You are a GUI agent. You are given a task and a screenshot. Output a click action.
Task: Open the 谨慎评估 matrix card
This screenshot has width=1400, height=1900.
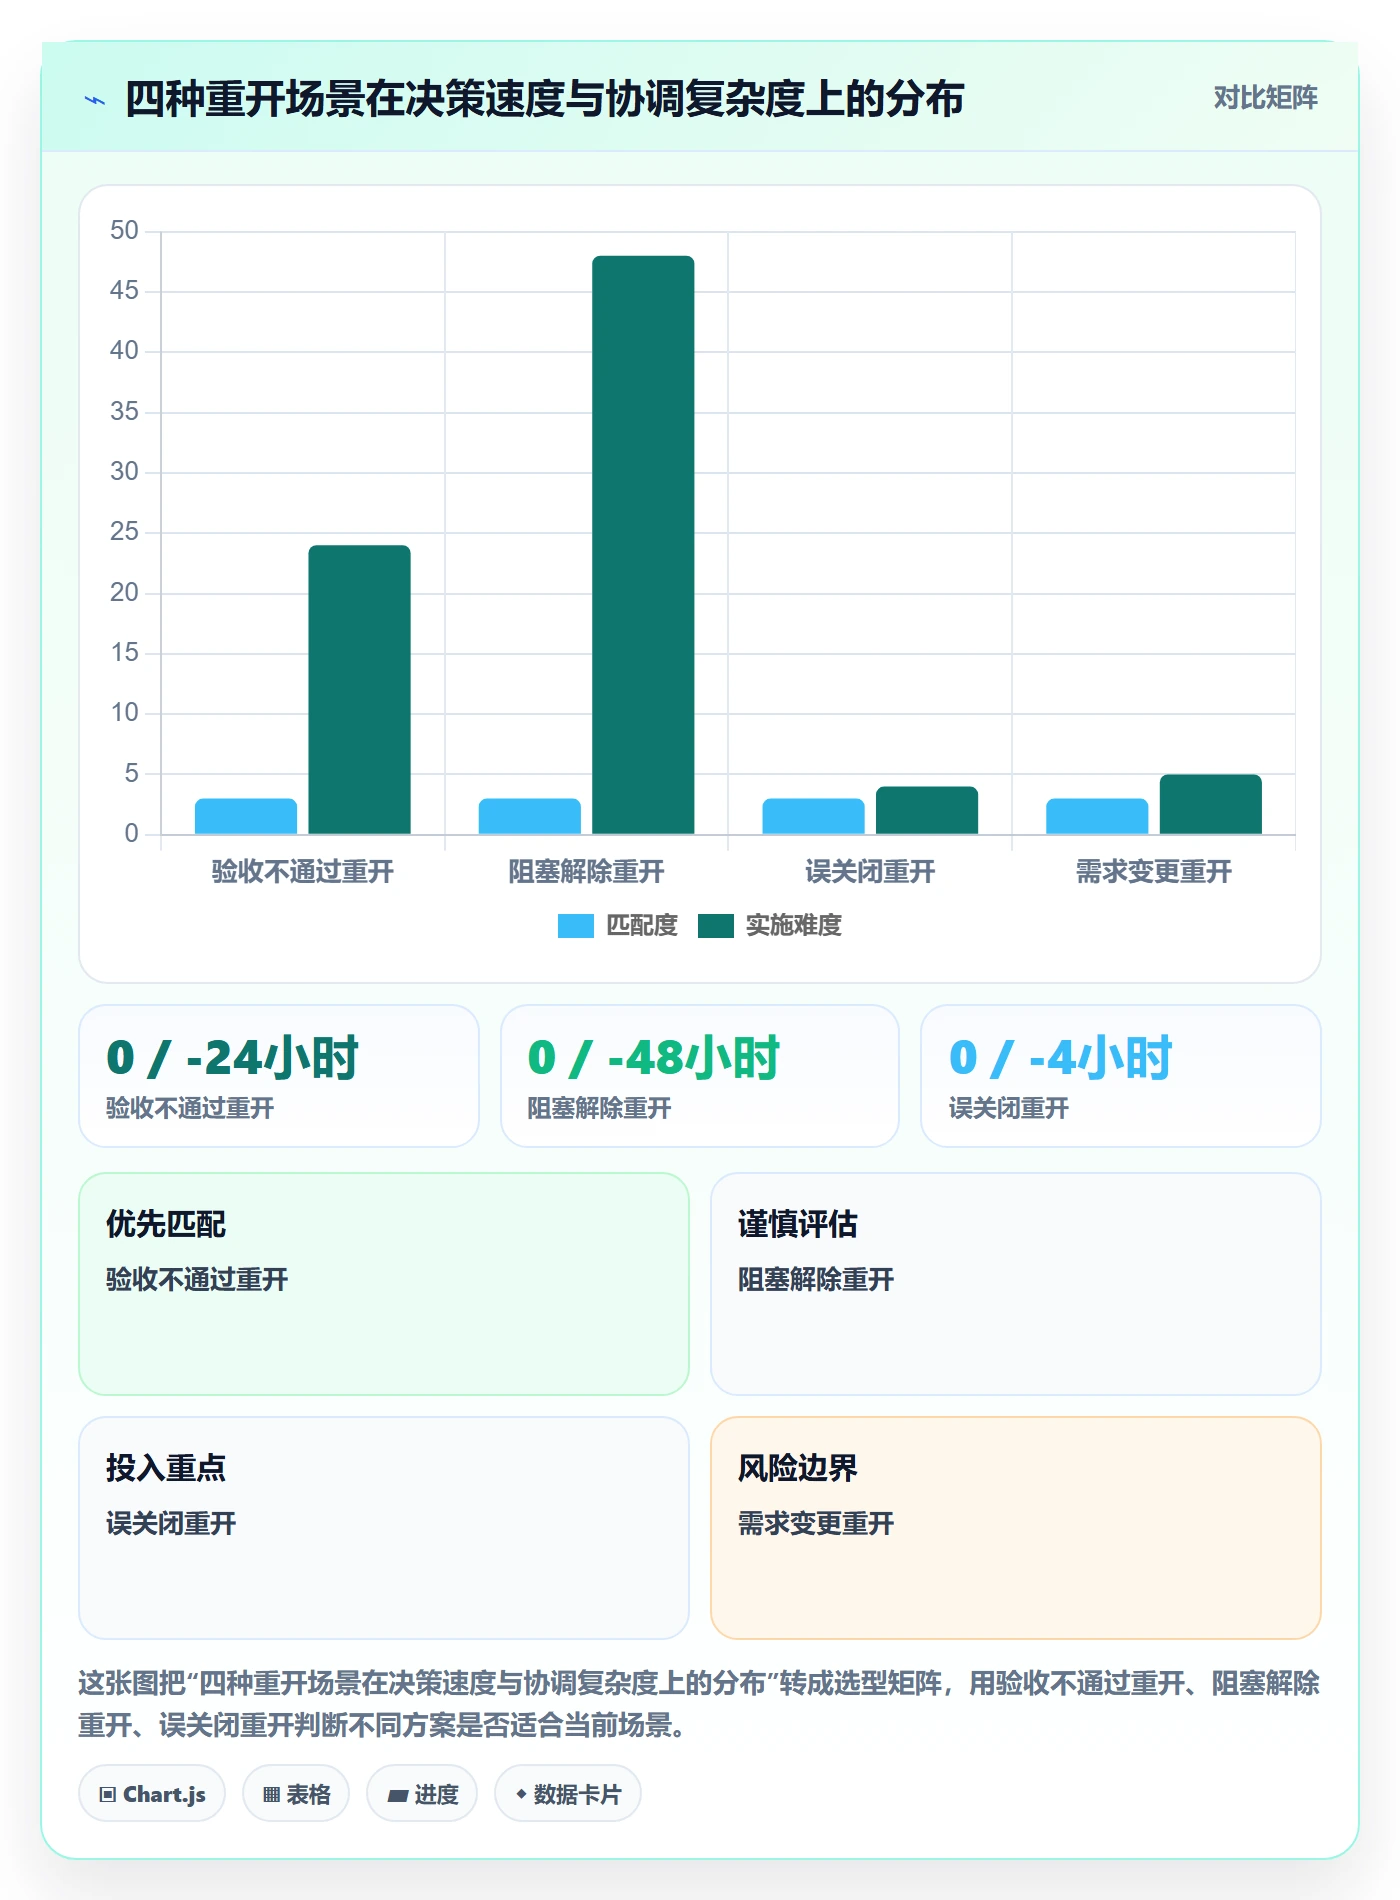[x=1016, y=1284]
